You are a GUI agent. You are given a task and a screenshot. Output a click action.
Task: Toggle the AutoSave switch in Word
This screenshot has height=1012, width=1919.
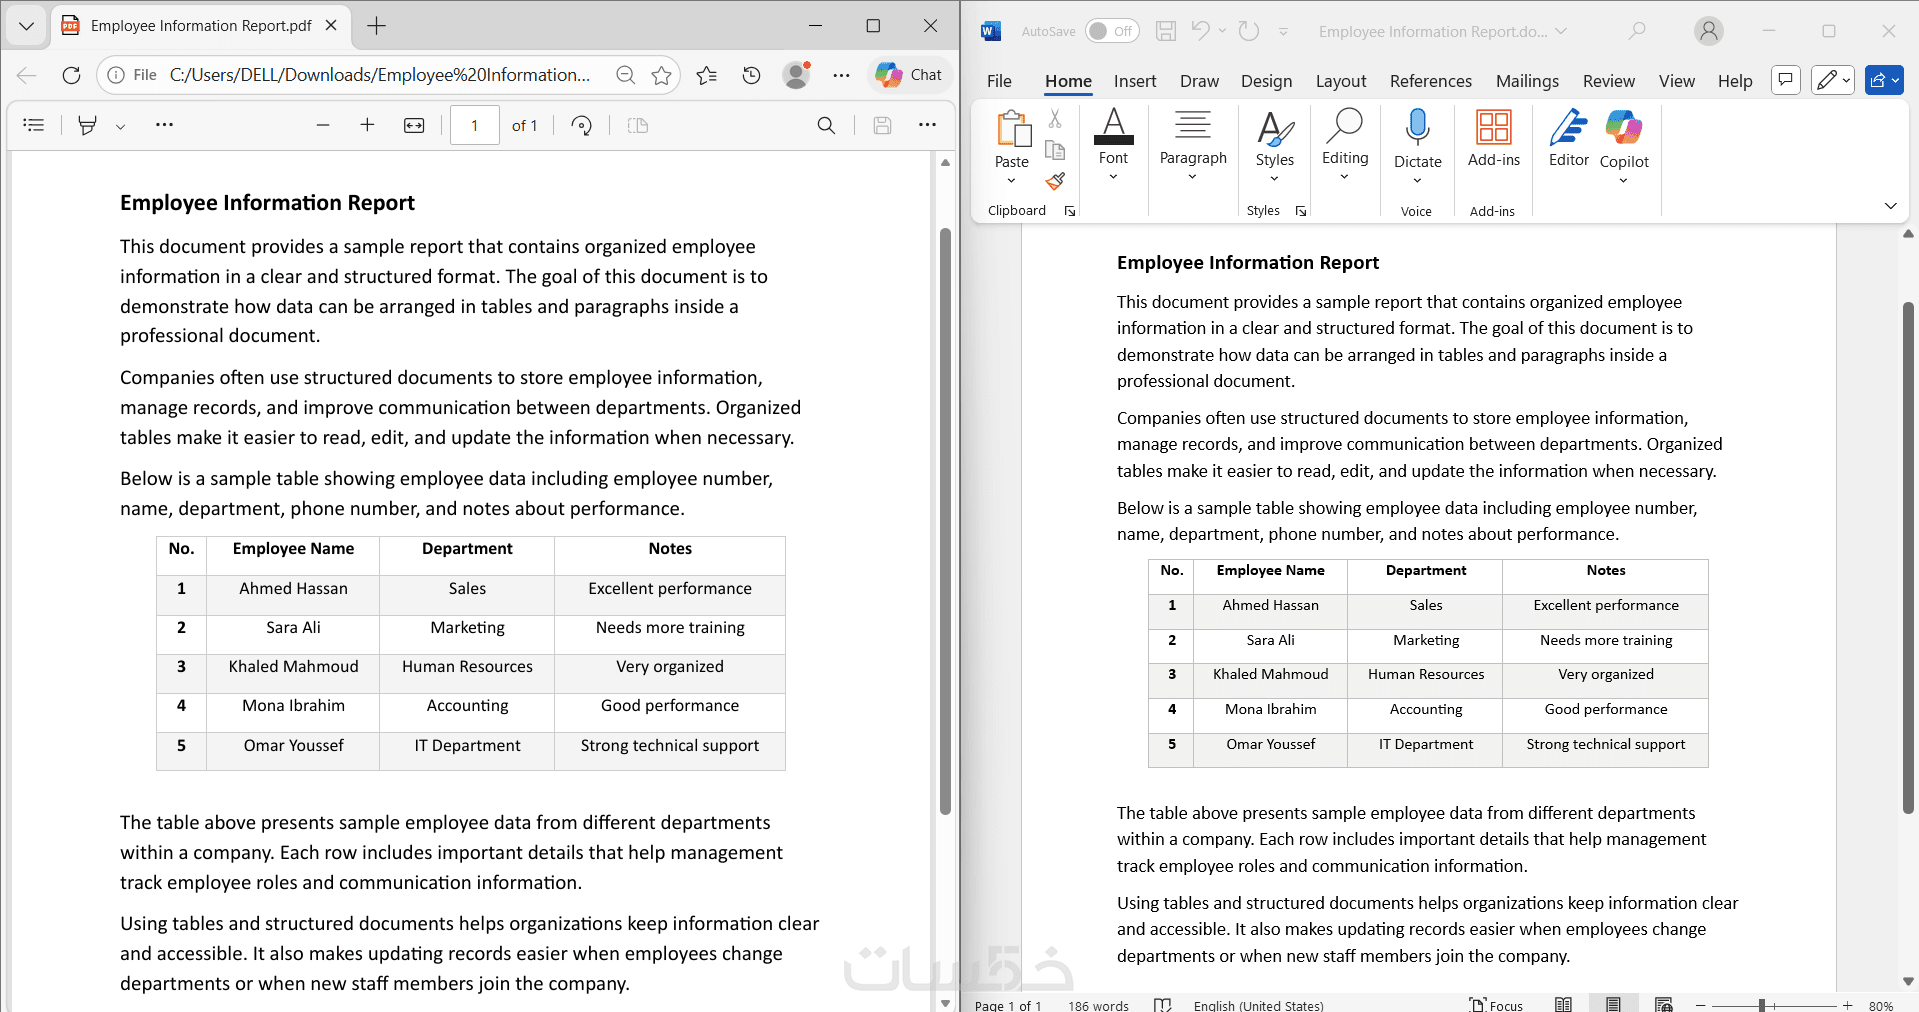coord(1113,31)
